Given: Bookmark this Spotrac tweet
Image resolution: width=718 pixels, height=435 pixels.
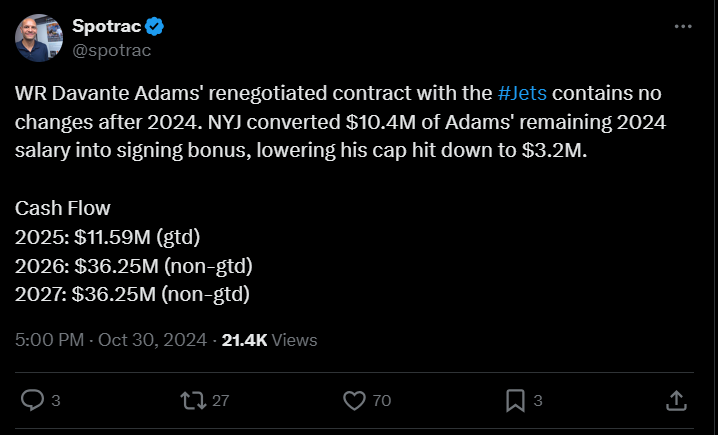Looking at the screenshot, I should coord(515,400).
